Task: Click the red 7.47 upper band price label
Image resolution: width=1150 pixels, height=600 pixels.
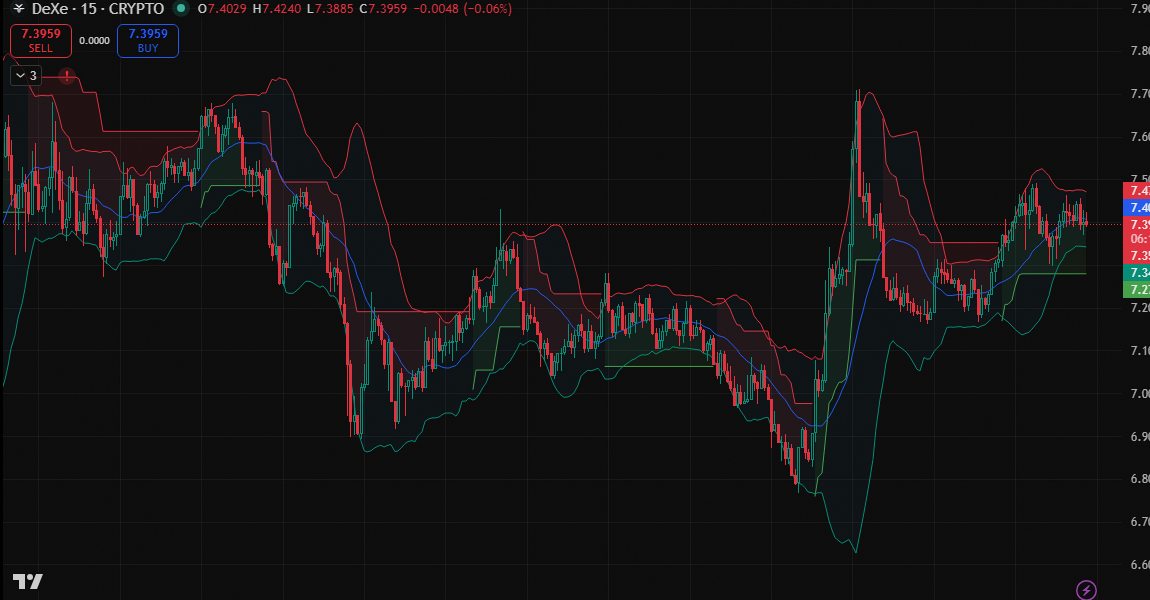Action: coord(1136,190)
